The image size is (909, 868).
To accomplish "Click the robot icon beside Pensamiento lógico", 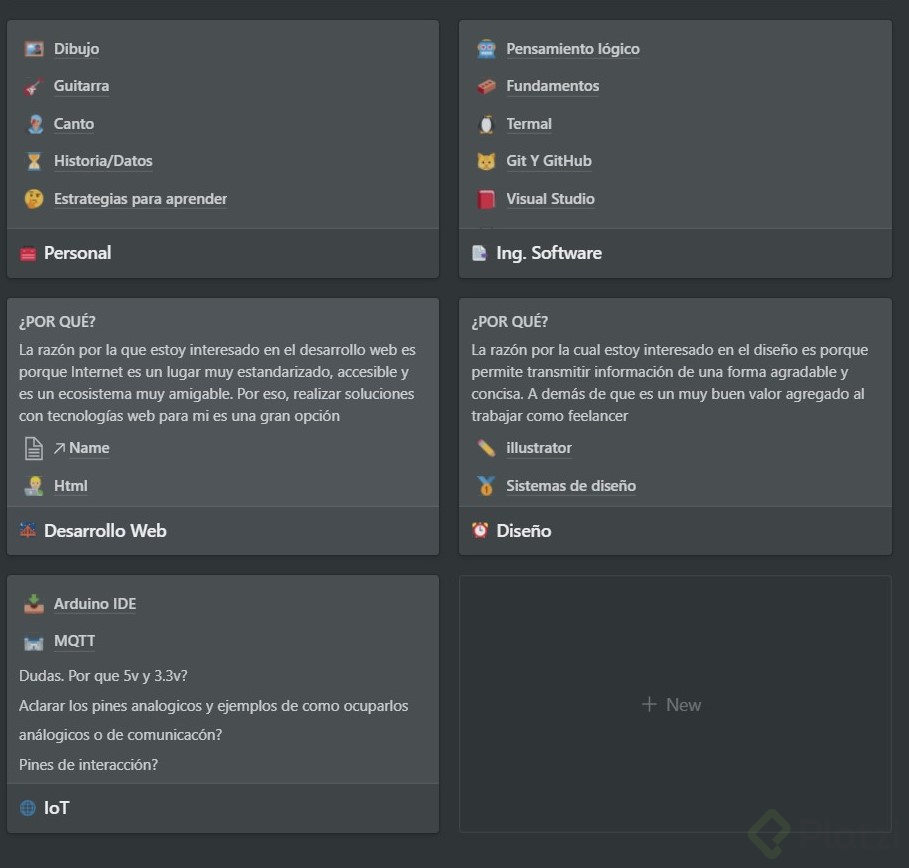I will click(485, 48).
